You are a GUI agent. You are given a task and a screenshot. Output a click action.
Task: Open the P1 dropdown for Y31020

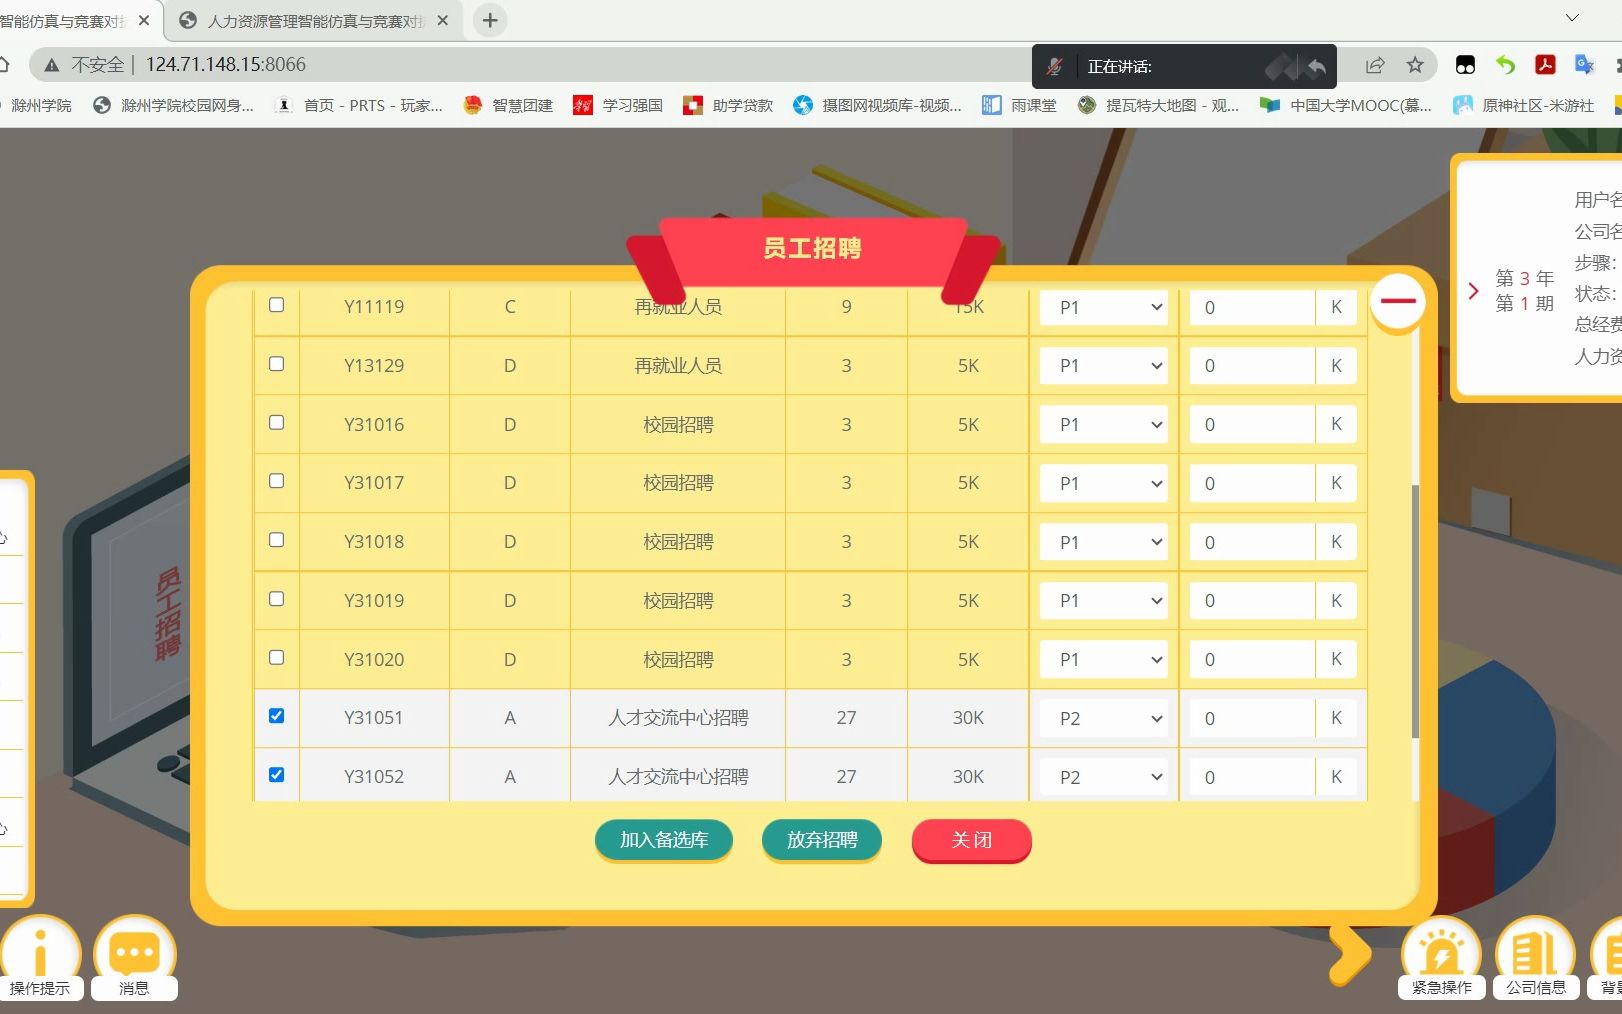pyautogui.click(x=1104, y=660)
